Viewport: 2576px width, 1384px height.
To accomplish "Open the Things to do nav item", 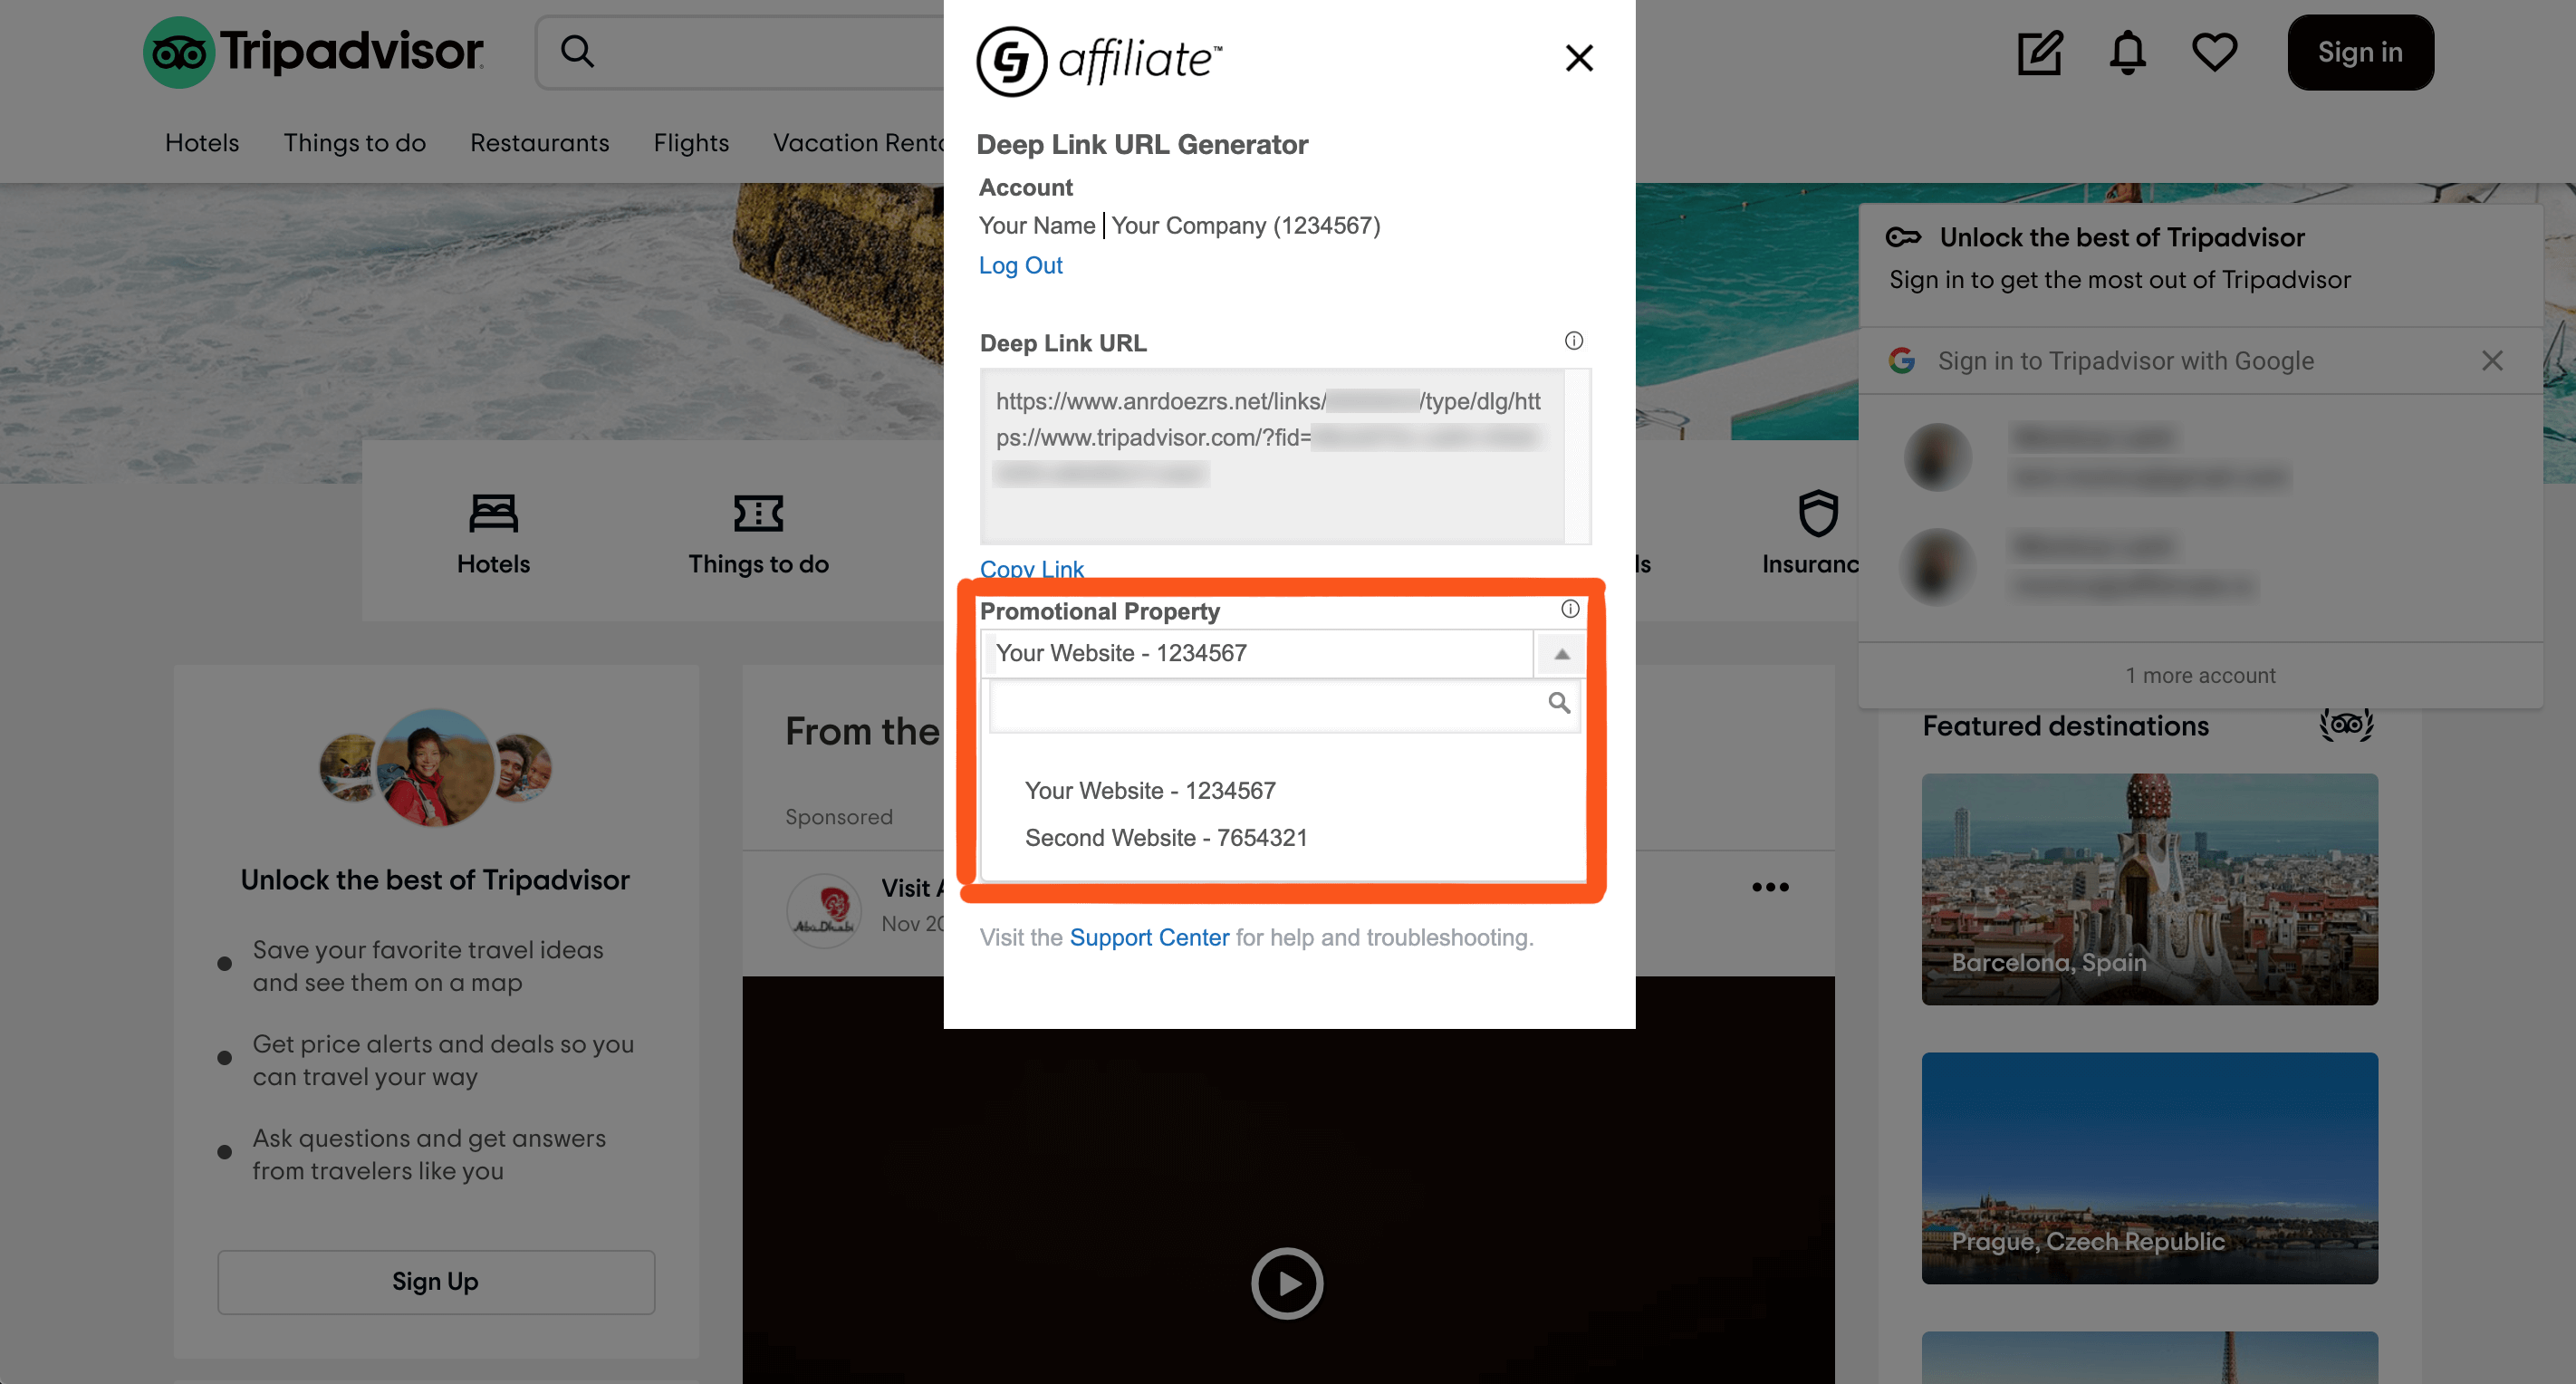I will (354, 142).
